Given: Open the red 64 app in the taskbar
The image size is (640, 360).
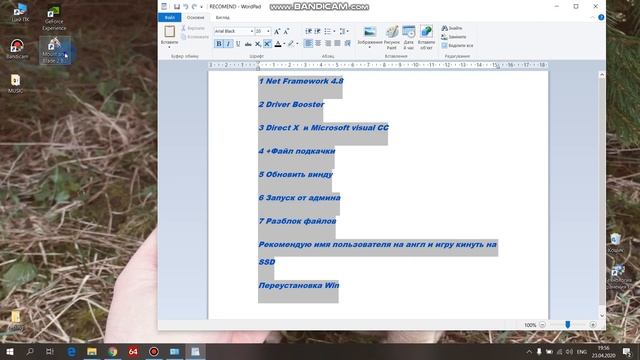Looking at the screenshot, I should point(133,351).
